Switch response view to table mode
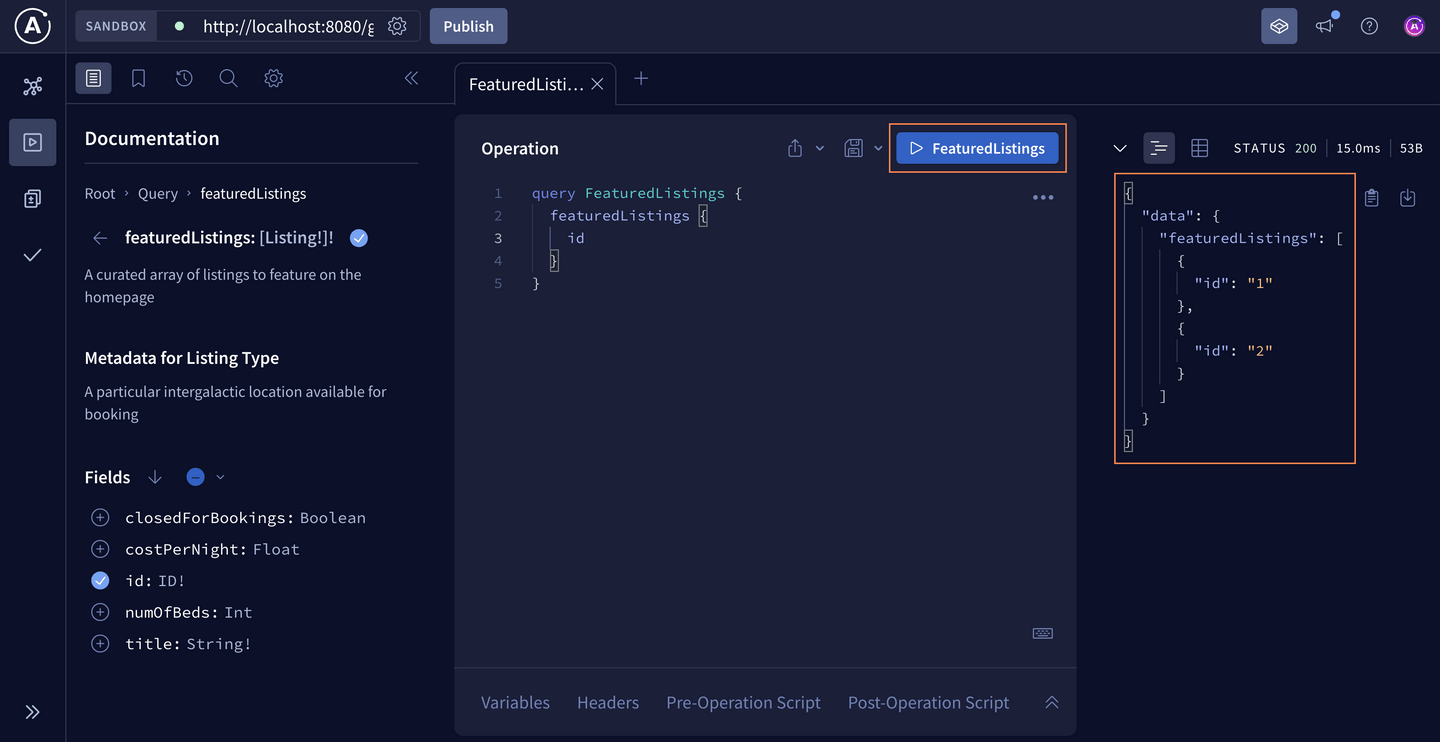Viewport: 1440px width, 742px height. click(1199, 147)
